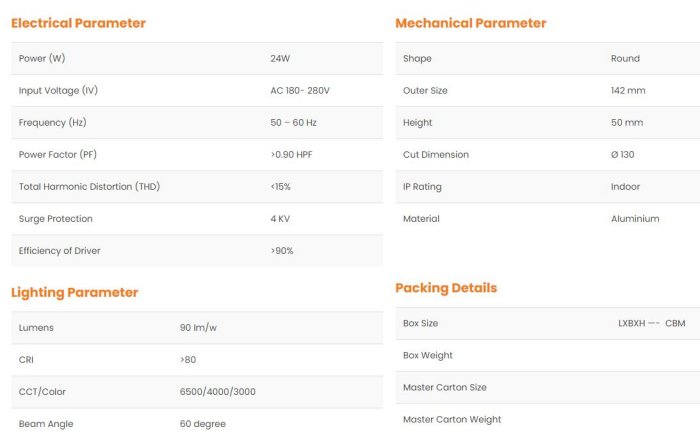Click the Electrical Parameter heading
The height and width of the screenshot is (443, 700).
(x=78, y=23)
